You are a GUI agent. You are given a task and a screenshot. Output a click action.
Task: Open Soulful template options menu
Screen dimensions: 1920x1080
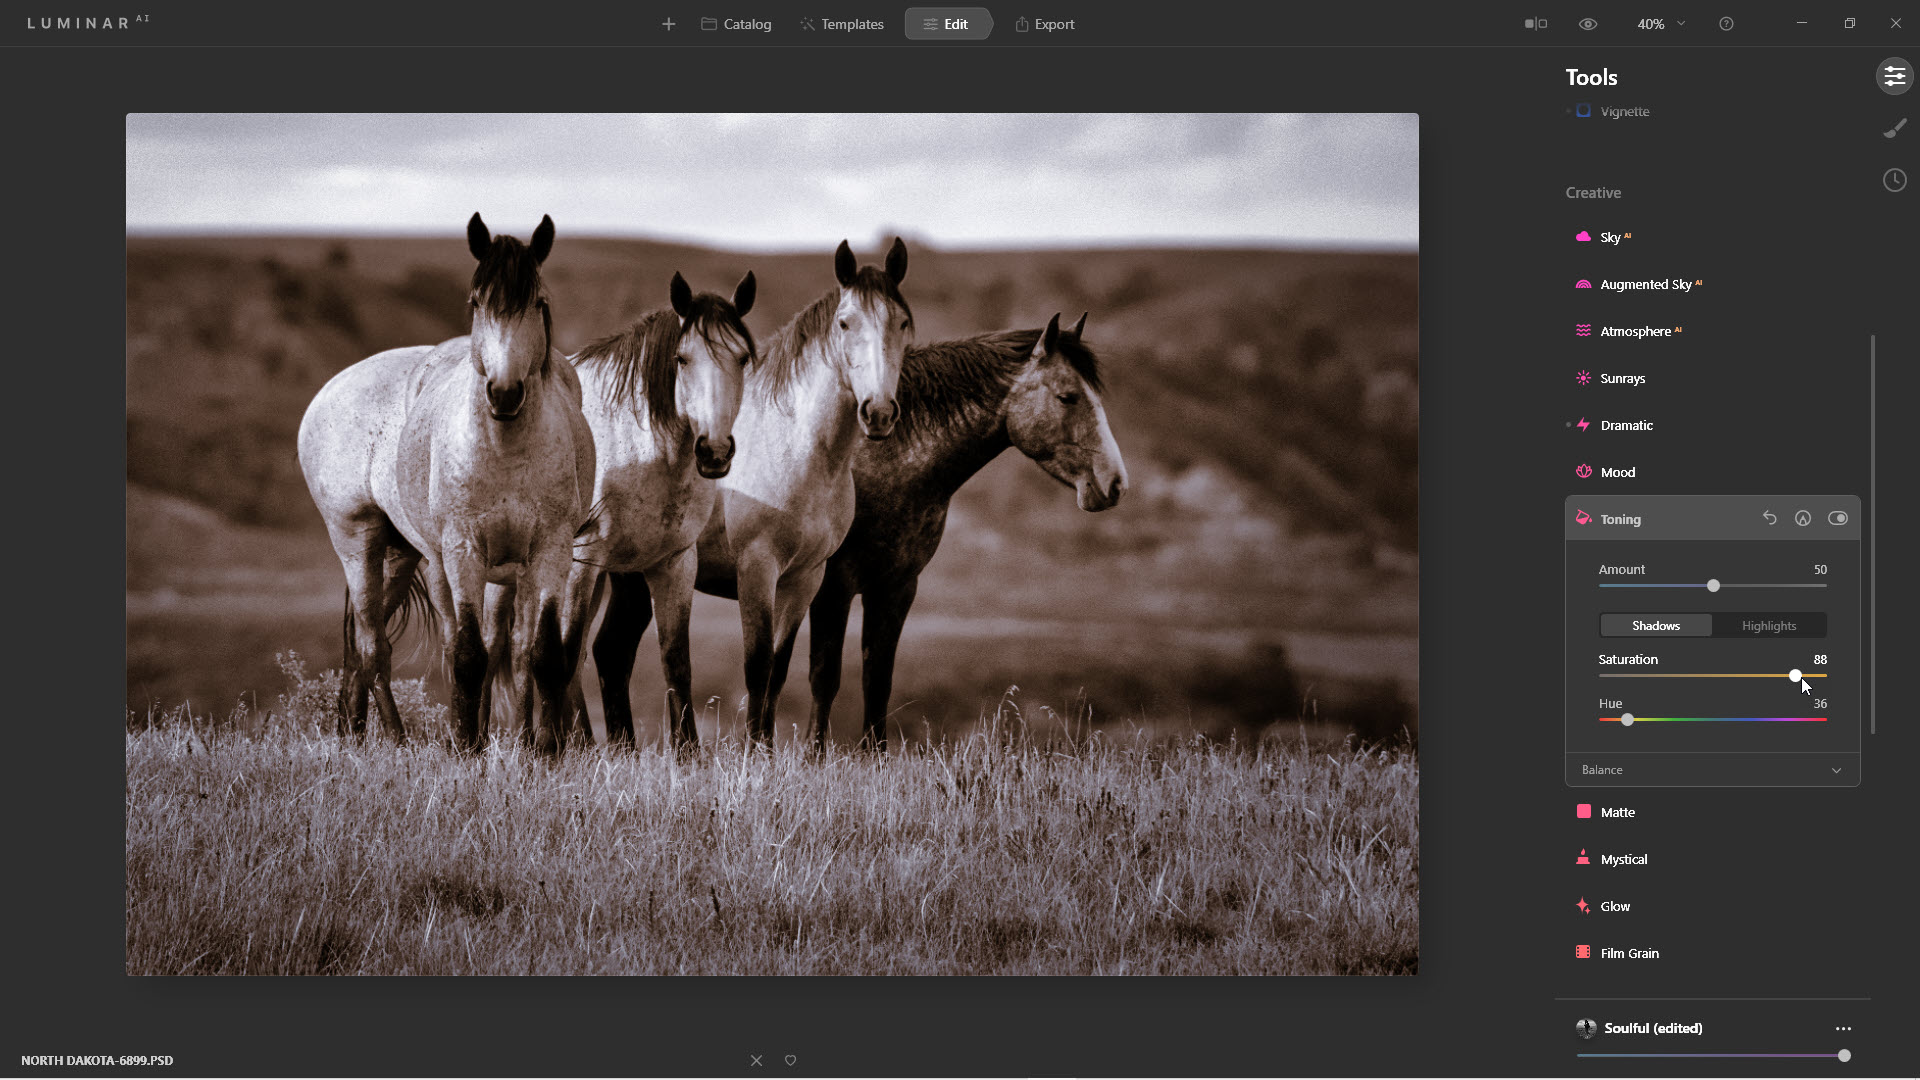point(1843,1028)
